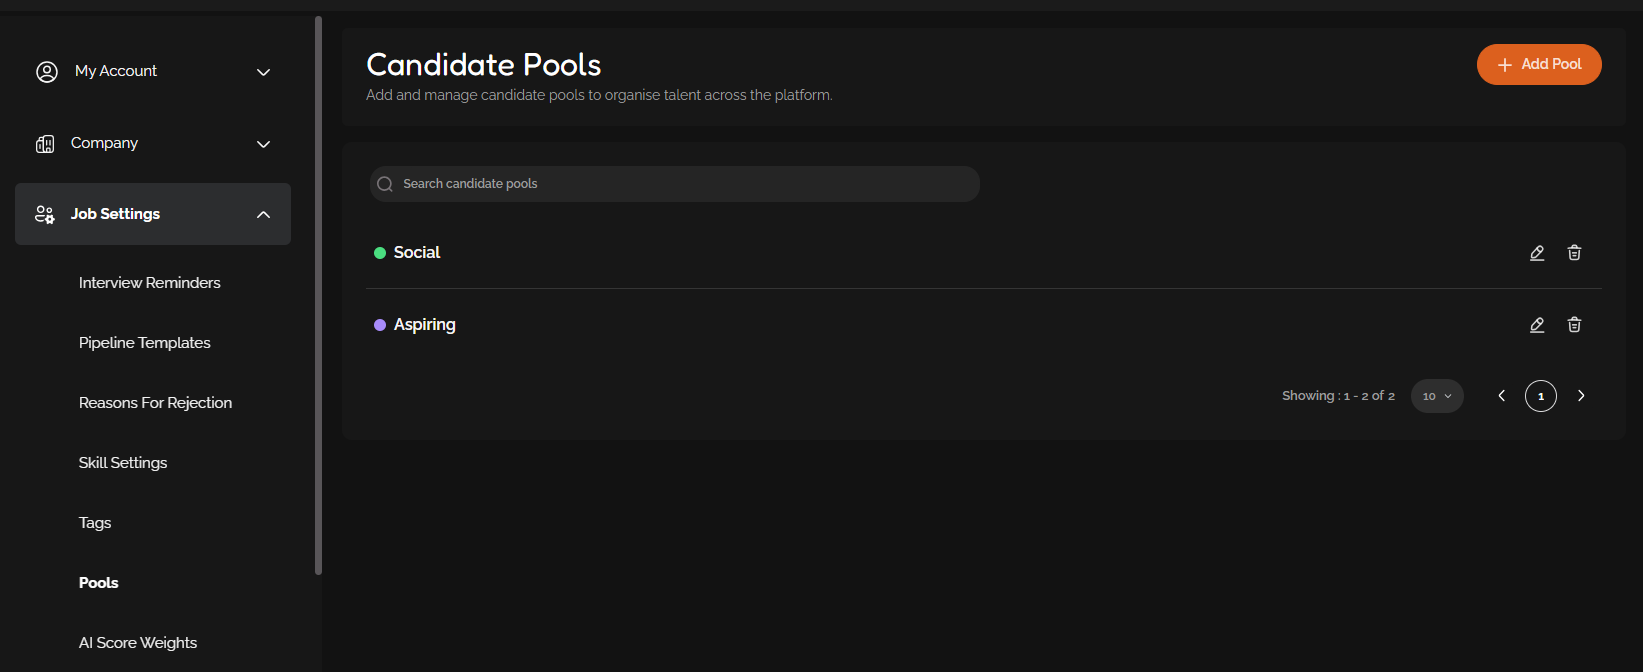Screen dimensions: 1643x672
Task: Click the Candidate Pools heading
Action: pos(484,65)
